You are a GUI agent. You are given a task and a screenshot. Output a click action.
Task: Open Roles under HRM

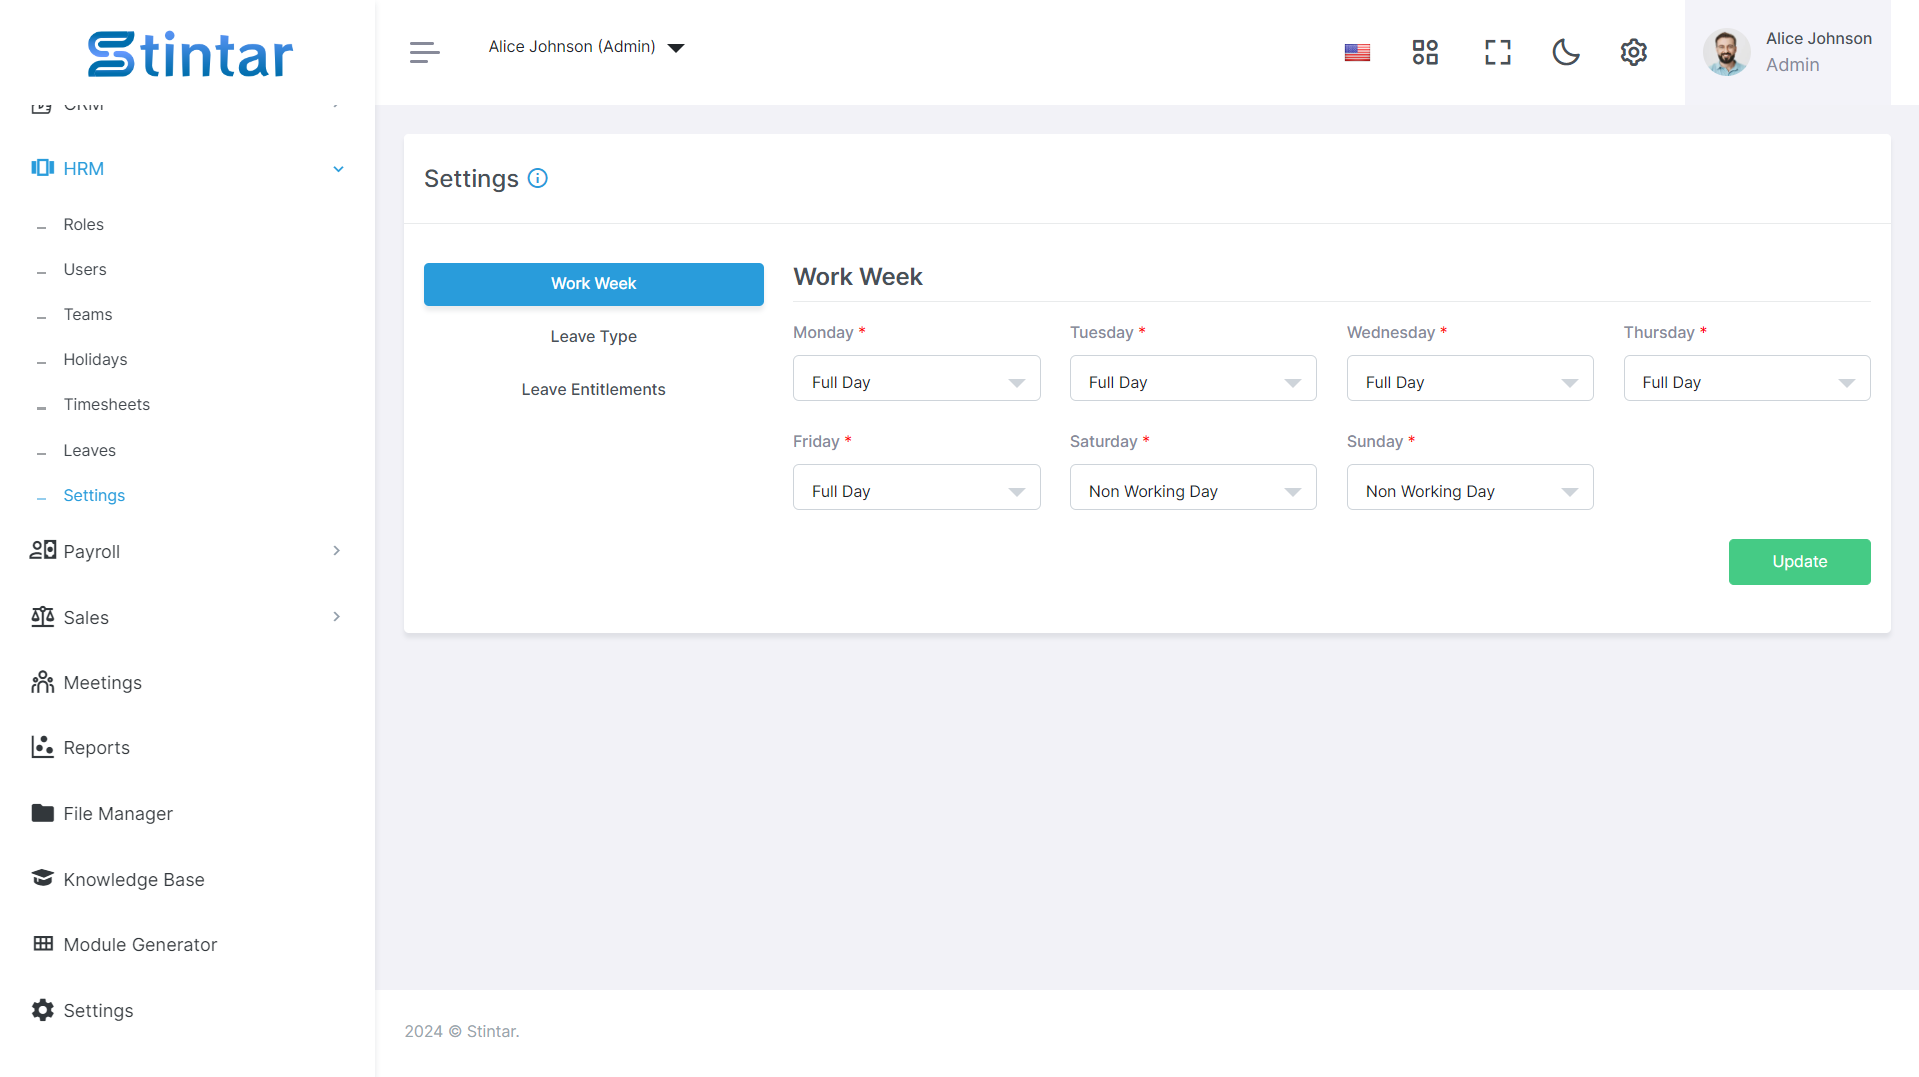[x=83, y=225]
